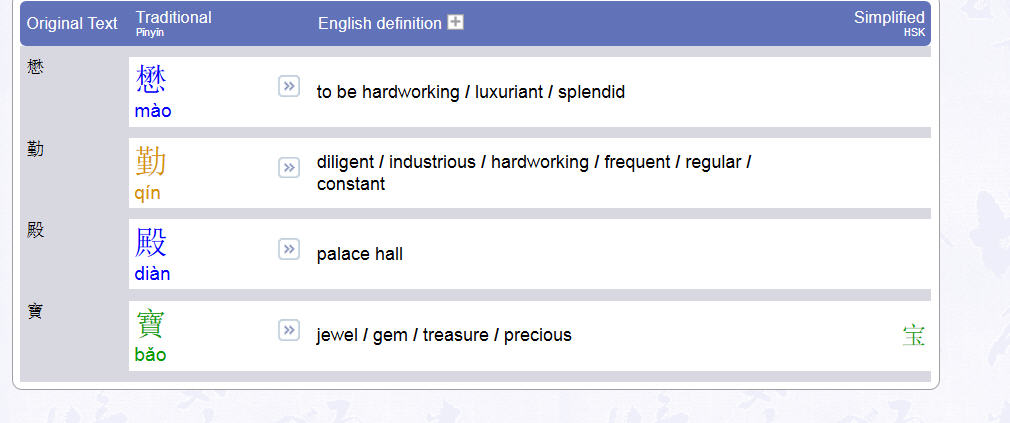1010x423 pixels.
Task: Select the pinyin bǎo
Action: click(x=150, y=355)
